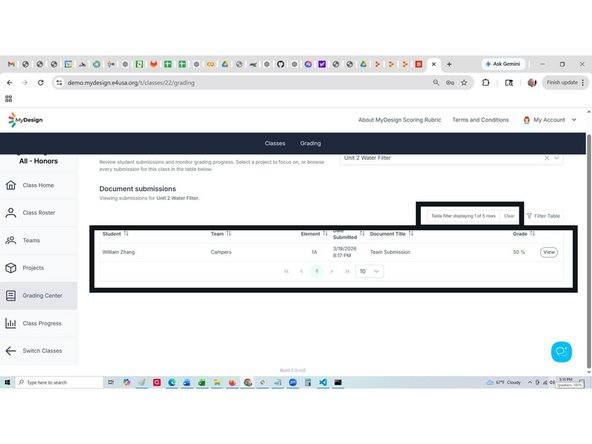
Task: Expand the Unit 2 Water Filter project selector
Action: [x=557, y=158]
